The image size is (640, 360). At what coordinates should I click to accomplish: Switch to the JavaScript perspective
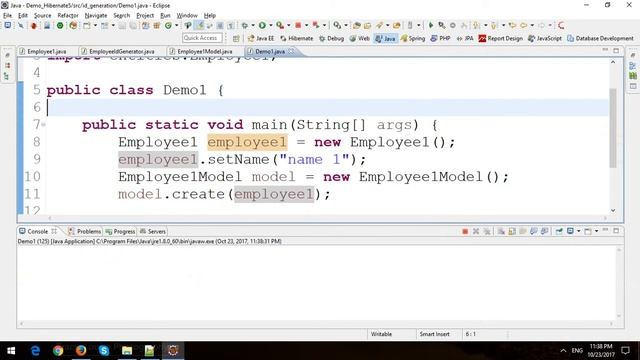(545, 38)
